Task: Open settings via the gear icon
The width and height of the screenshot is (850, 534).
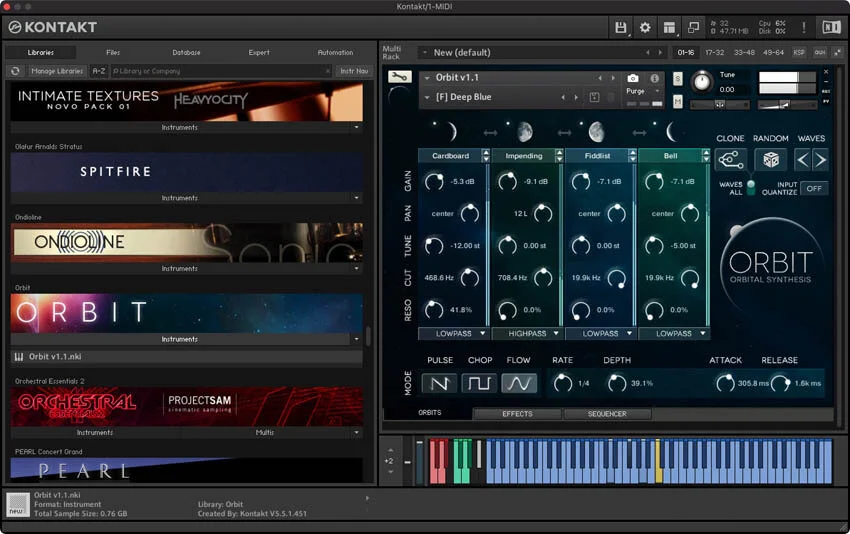Action: click(645, 28)
